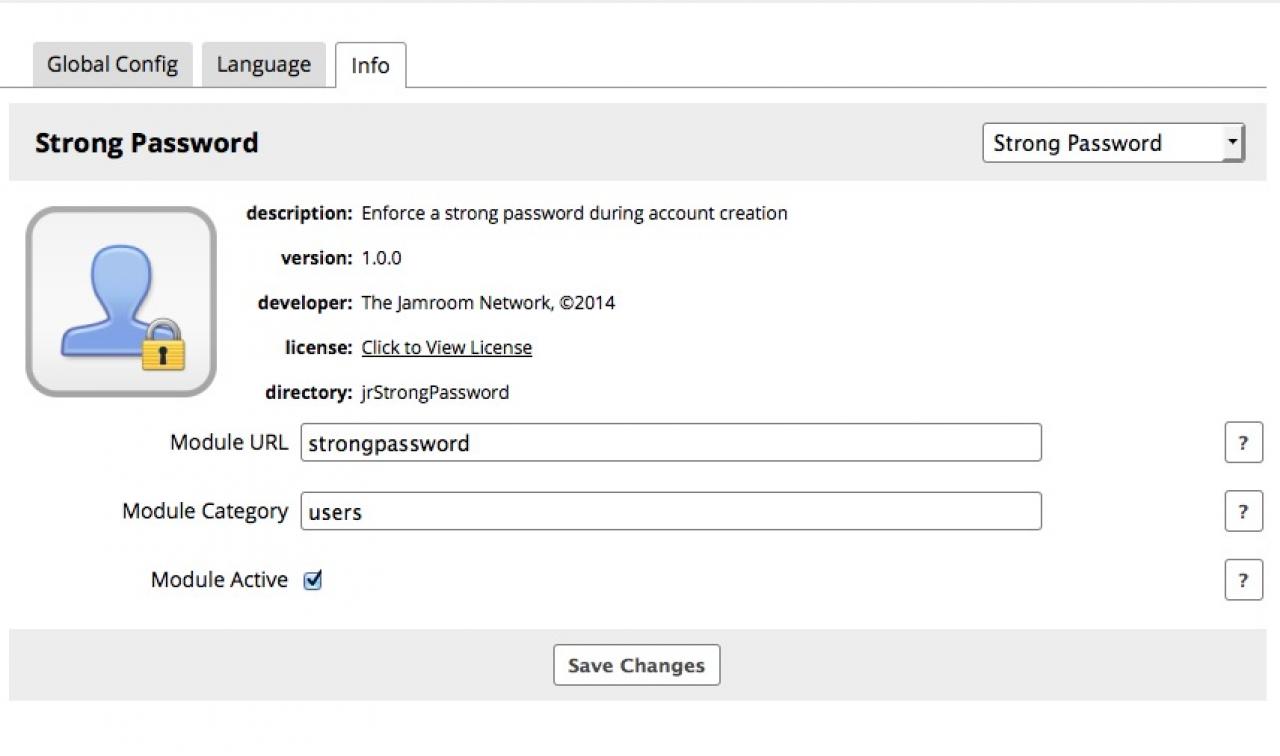Select the Info tab

click(370, 66)
